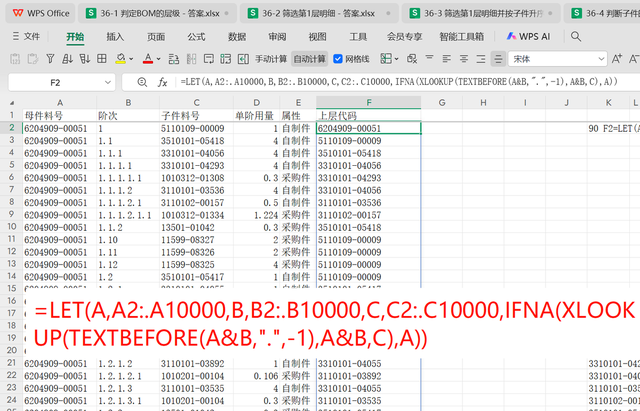The width and height of the screenshot is (640, 411).
Task: Click cell containing 5110109-00009 in column C
Action: (x=196, y=128)
